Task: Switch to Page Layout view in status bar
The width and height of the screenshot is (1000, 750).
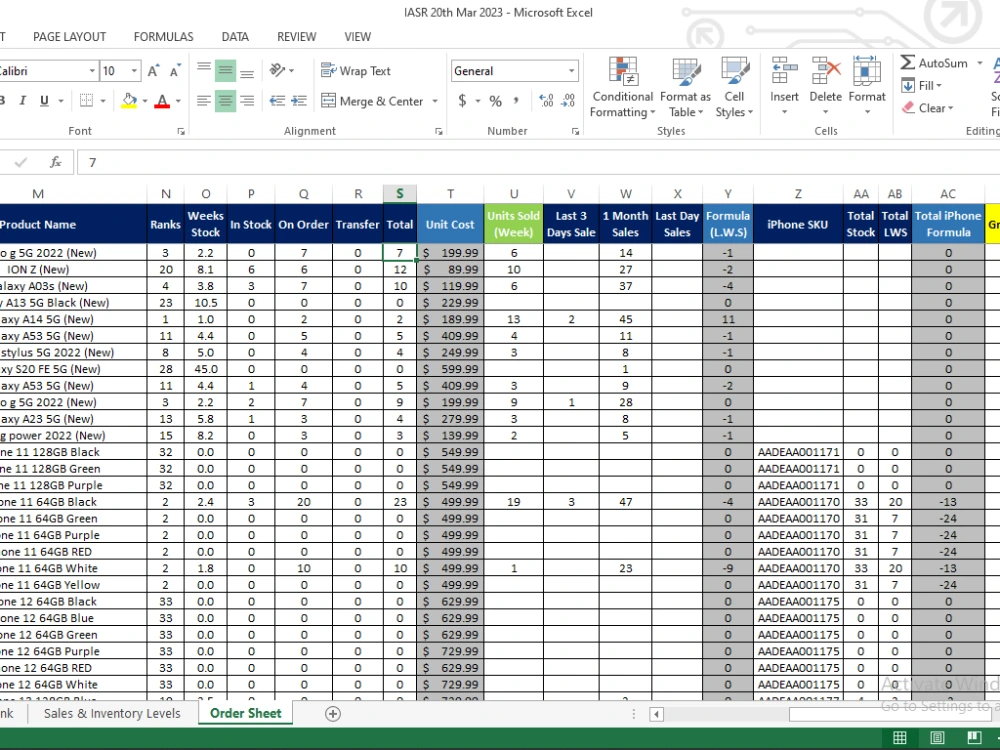Action: pos(937,738)
